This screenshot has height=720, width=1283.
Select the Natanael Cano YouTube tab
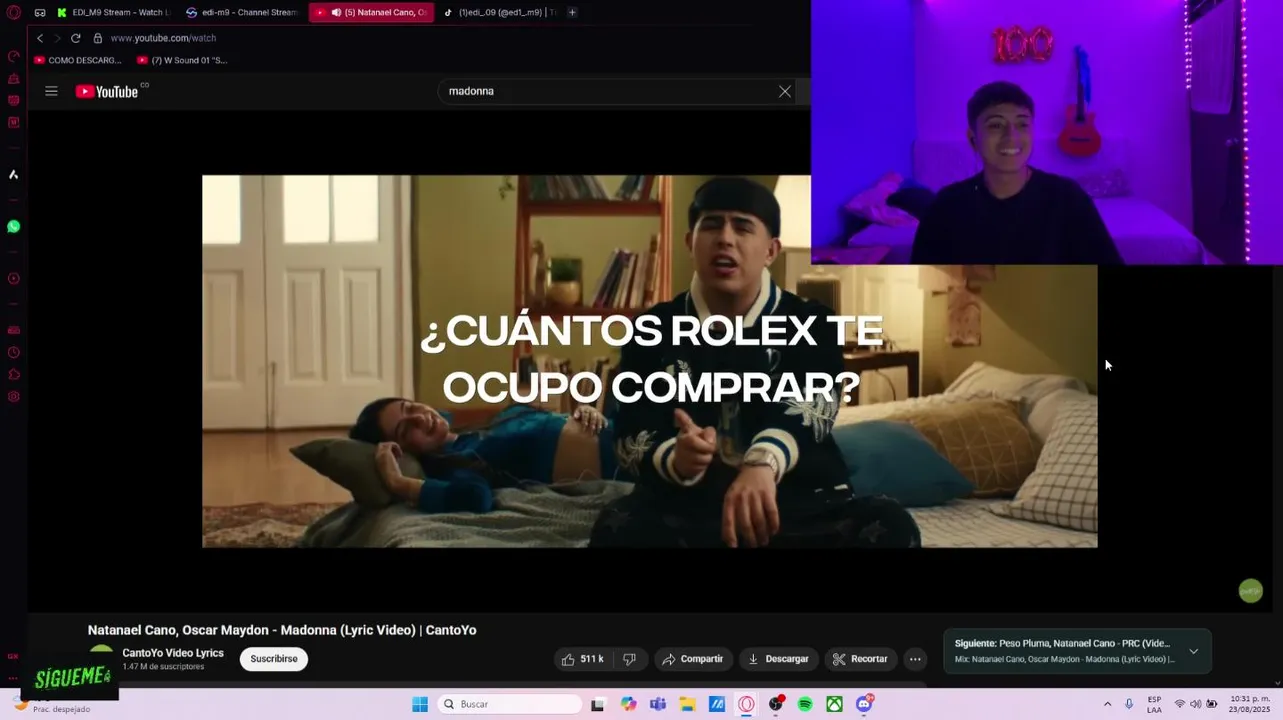click(371, 12)
